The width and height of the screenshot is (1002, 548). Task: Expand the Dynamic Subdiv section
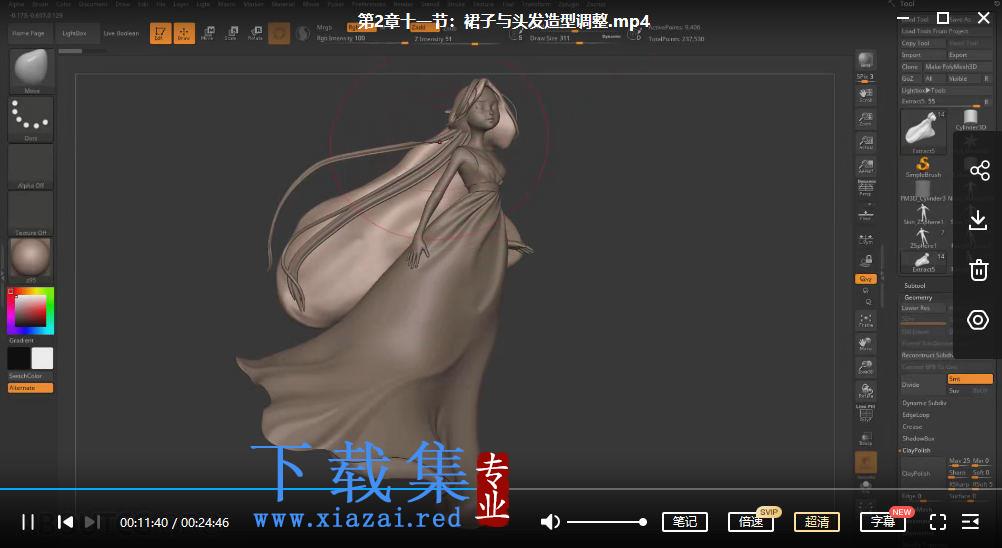[924, 403]
